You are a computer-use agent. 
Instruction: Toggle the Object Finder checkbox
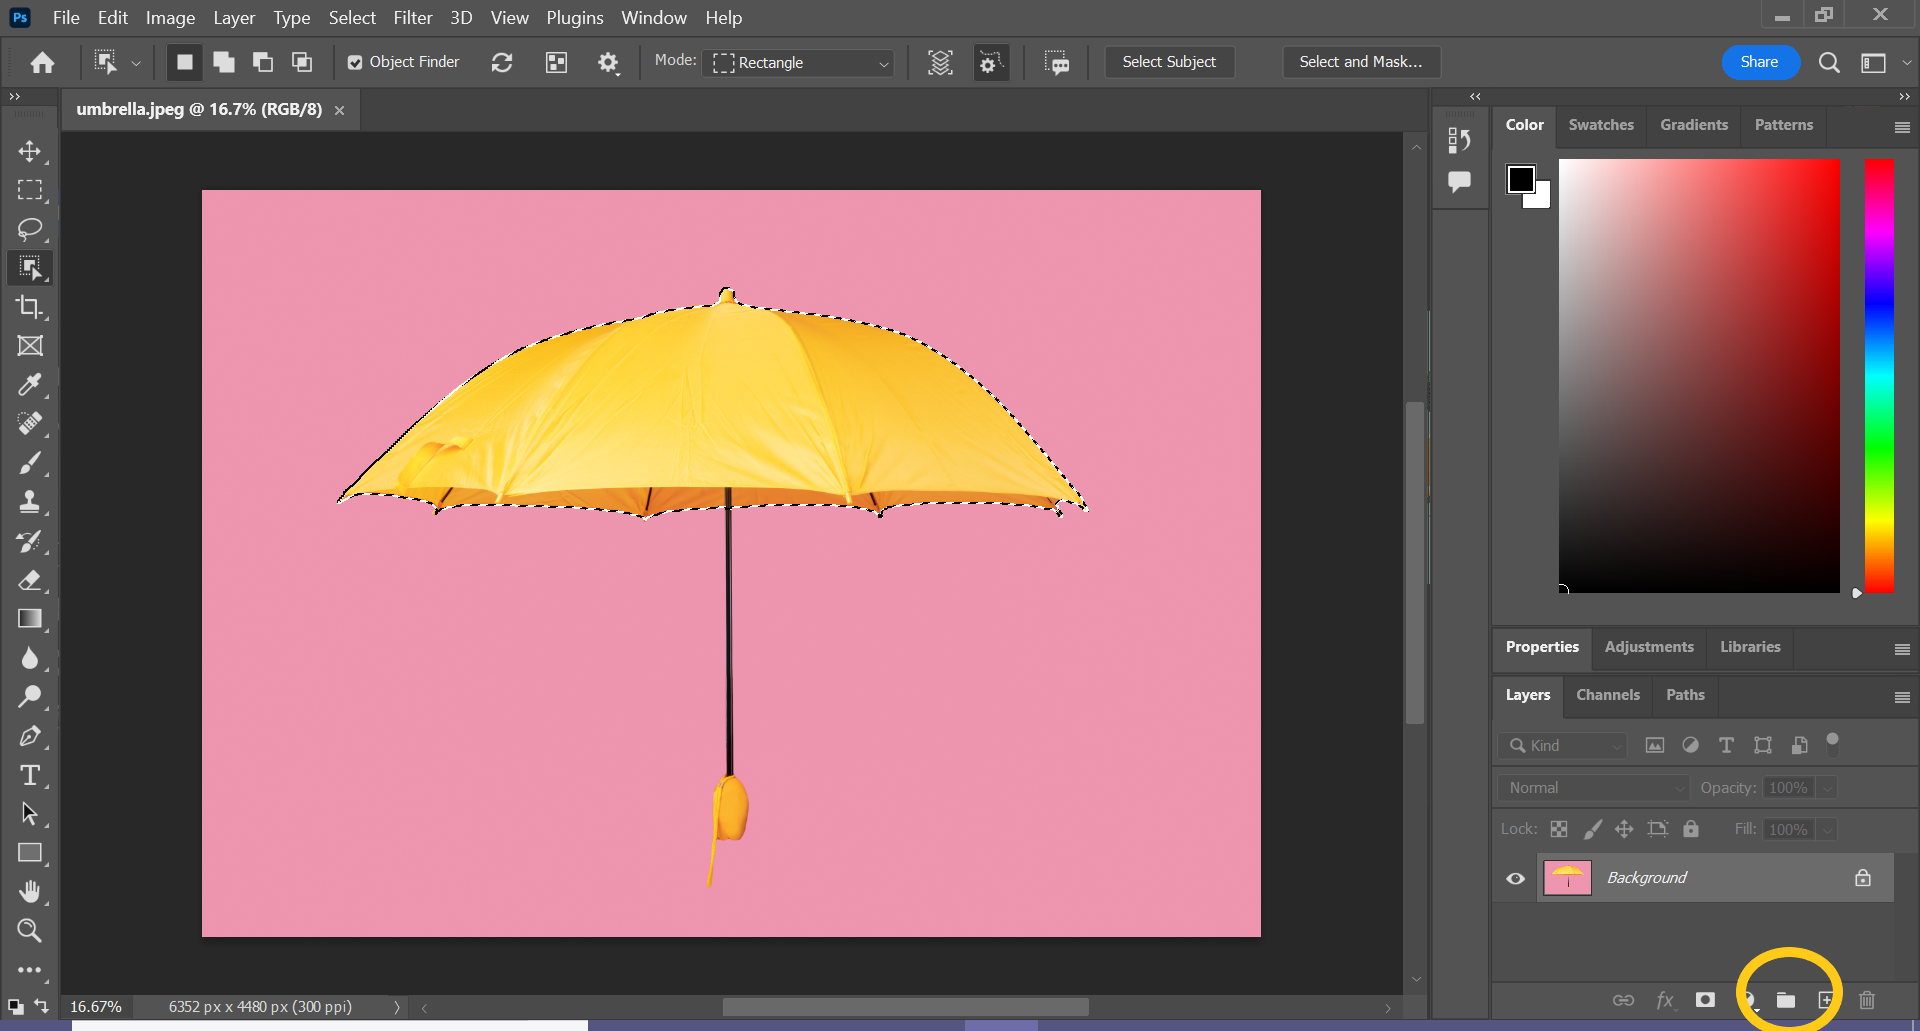pos(355,63)
